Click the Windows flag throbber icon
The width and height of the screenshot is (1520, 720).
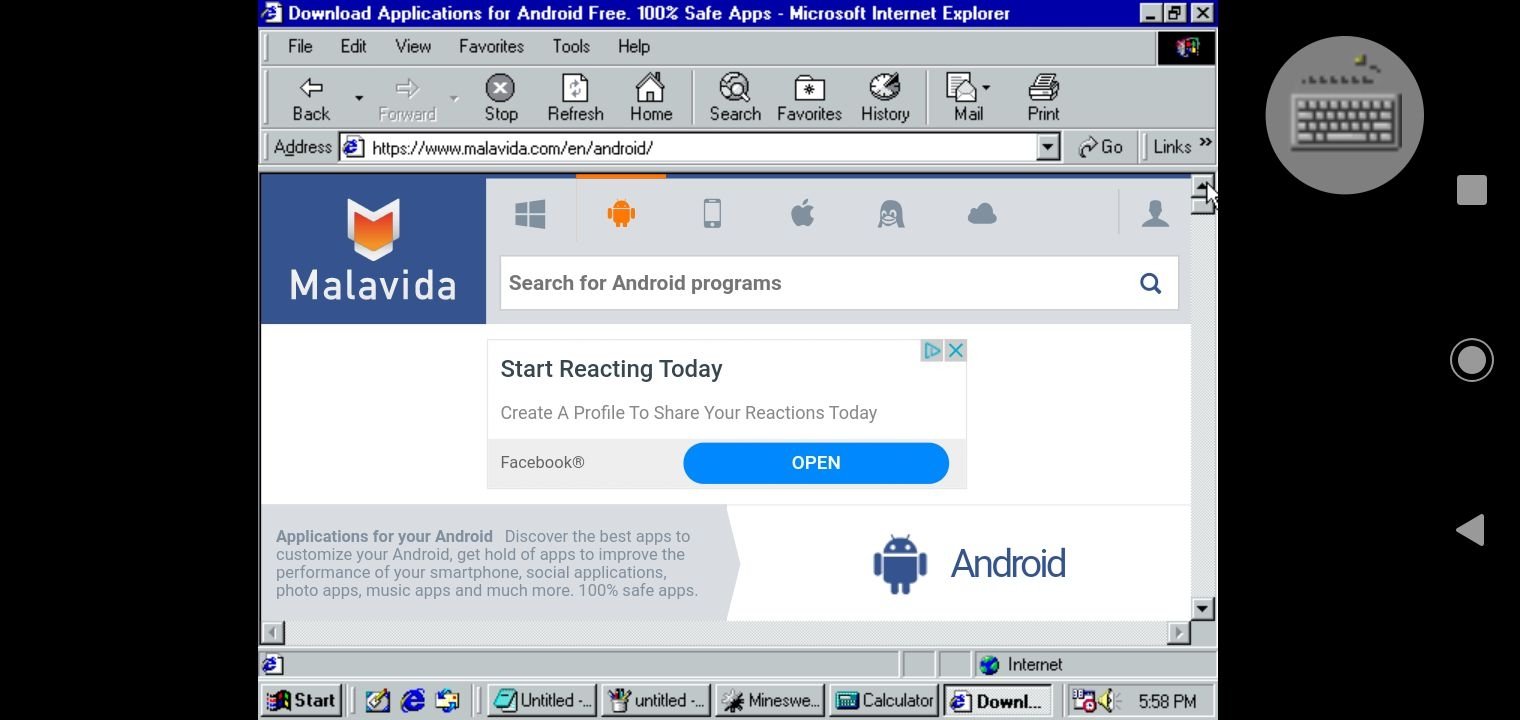tap(1186, 47)
